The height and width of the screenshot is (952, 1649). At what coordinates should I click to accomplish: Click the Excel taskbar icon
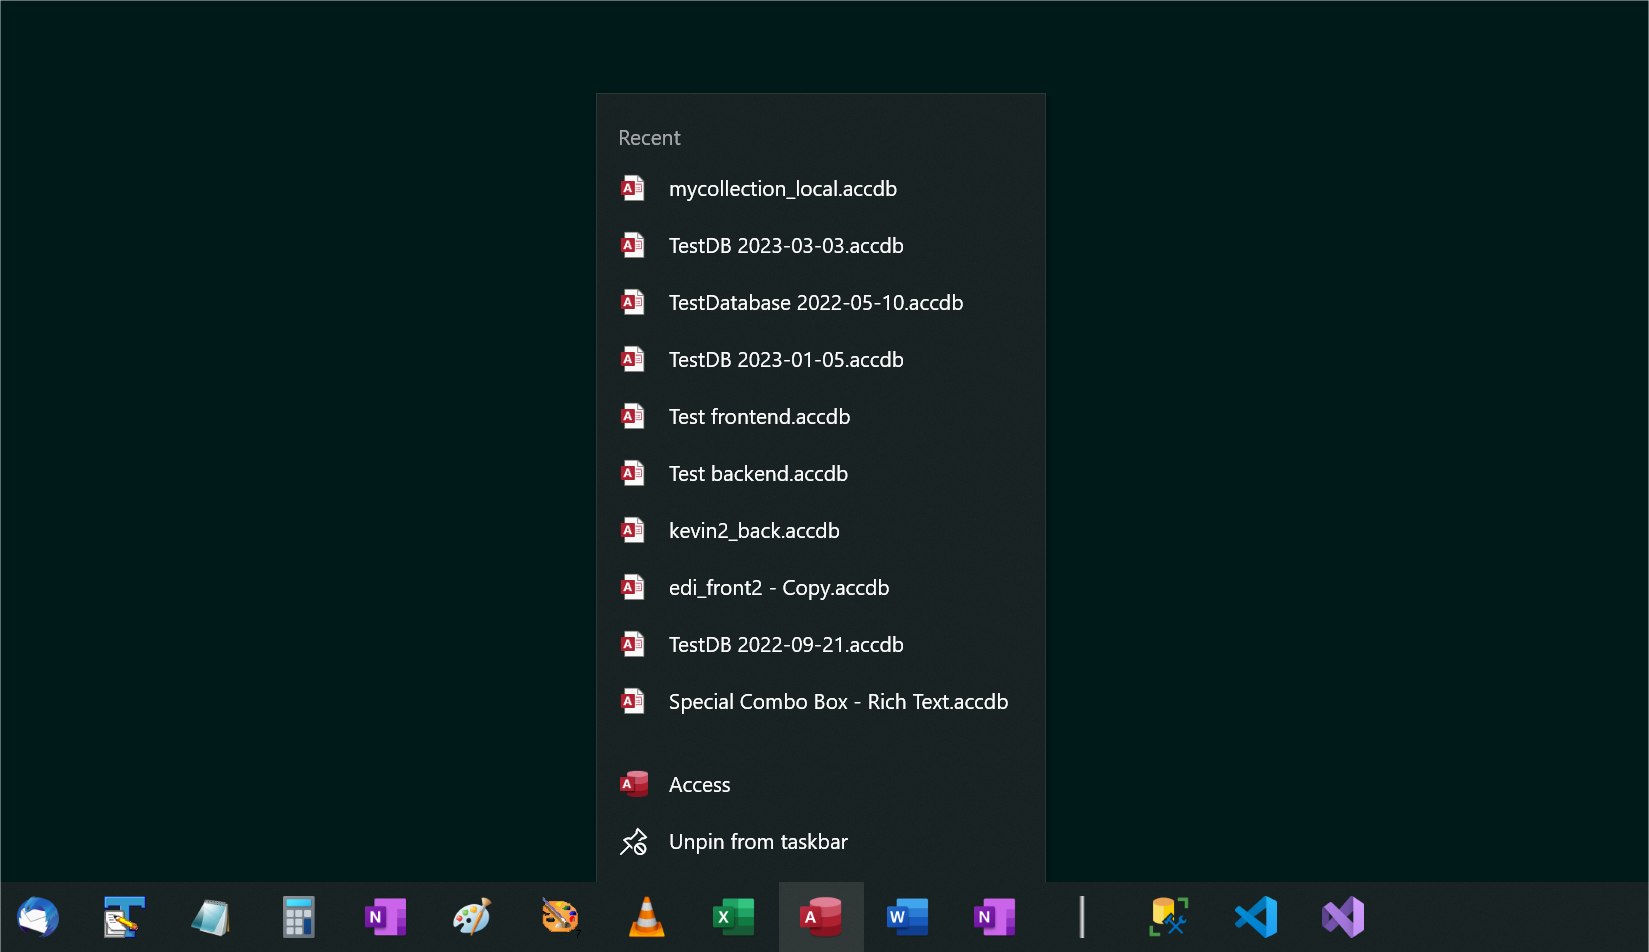[x=733, y=916]
